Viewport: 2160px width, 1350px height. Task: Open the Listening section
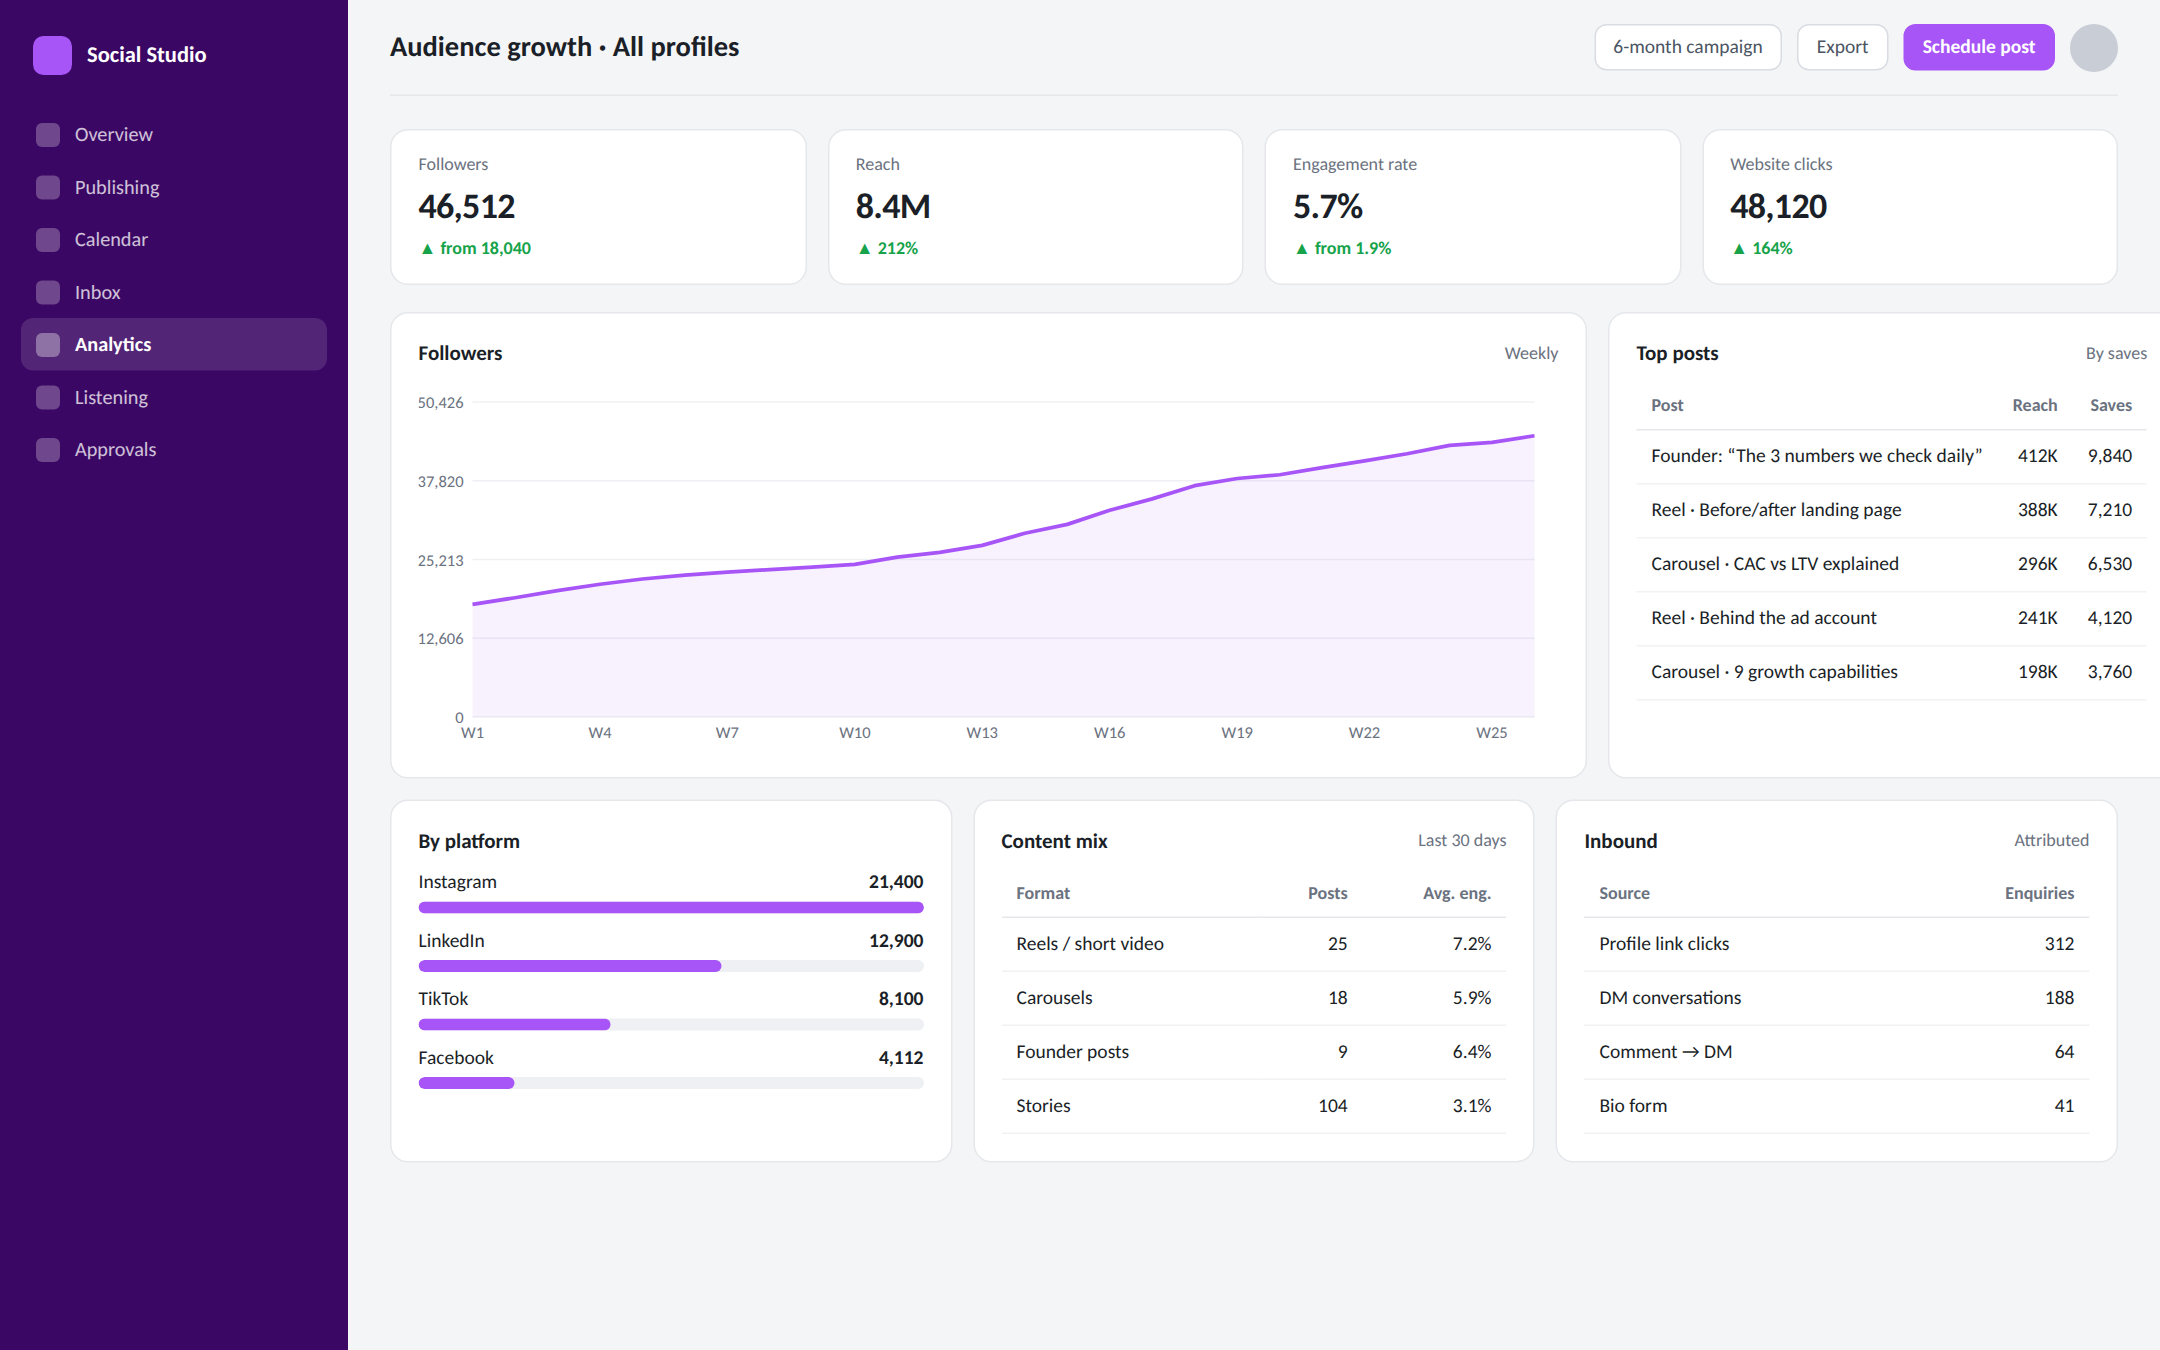[174, 397]
